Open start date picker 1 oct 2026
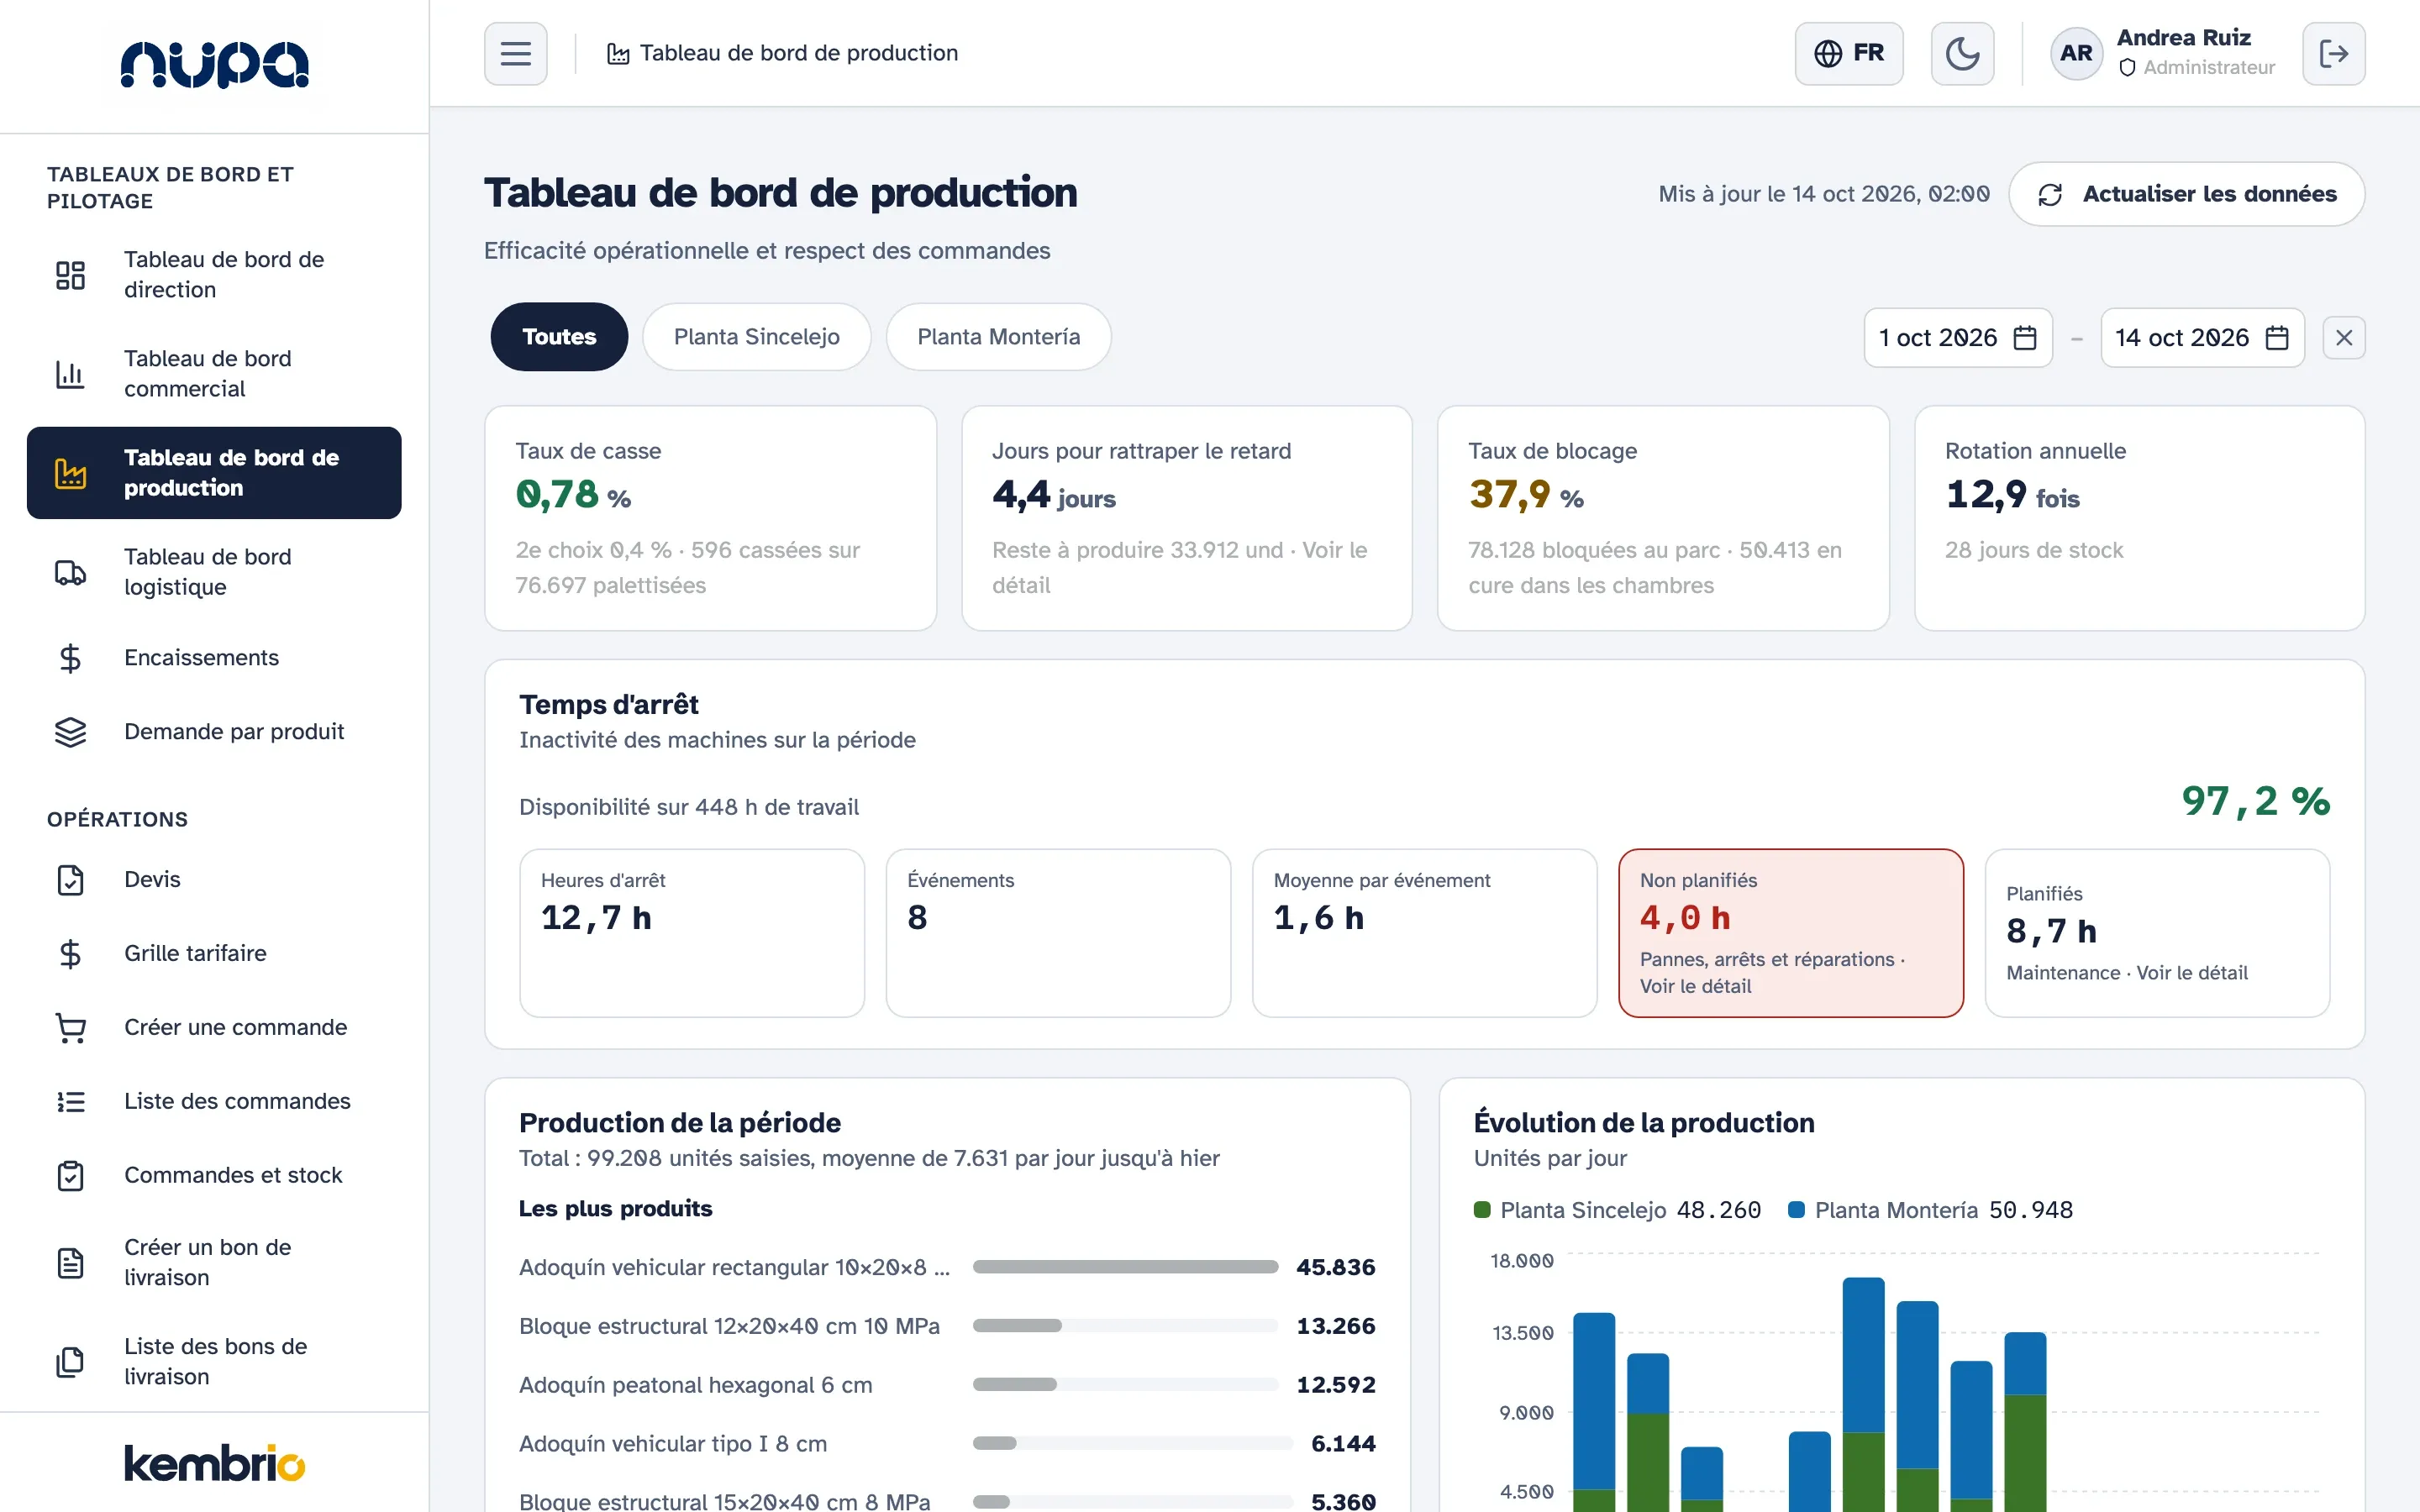This screenshot has height=1512, width=2420. 1957,338
